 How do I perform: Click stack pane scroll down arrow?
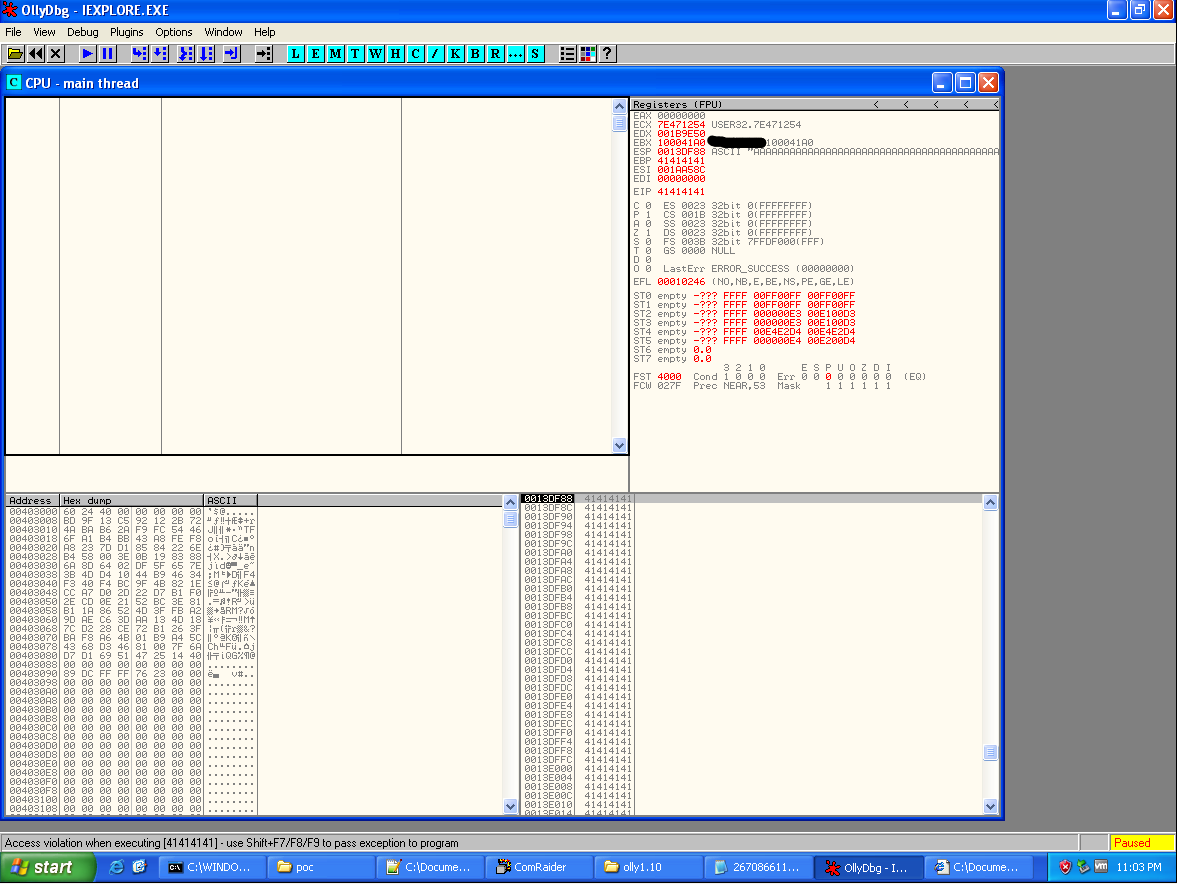pyautogui.click(x=991, y=807)
